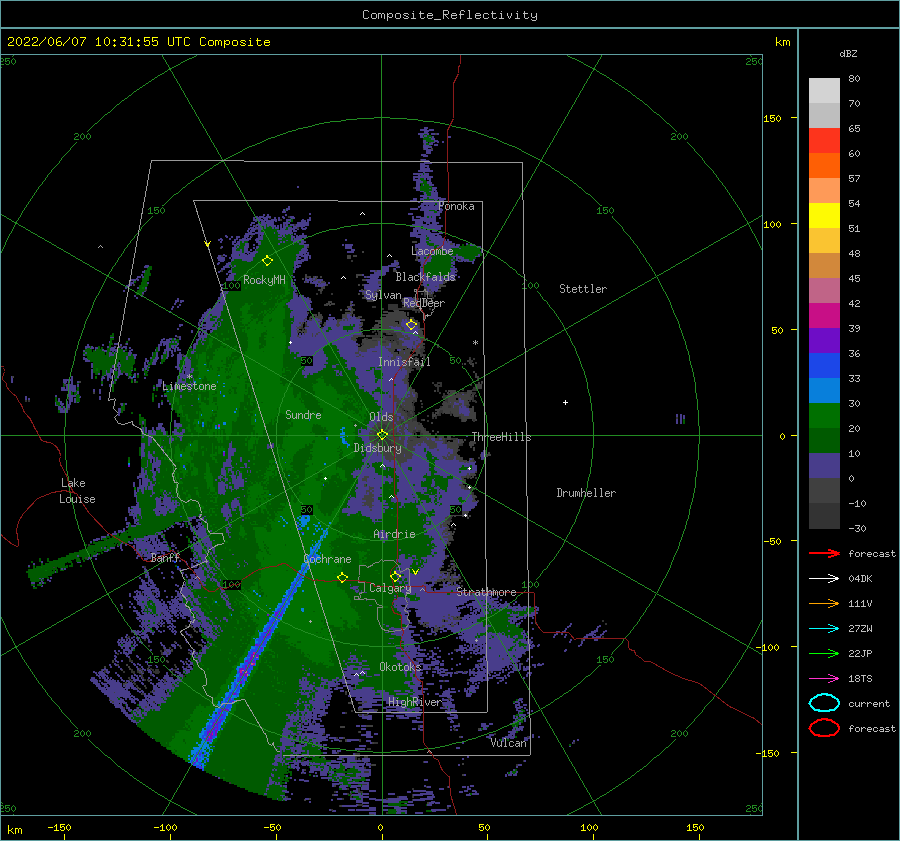Click the magenta 18TS arrow icon
Screen dimensions: 900x841
pyautogui.click(x=824, y=679)
